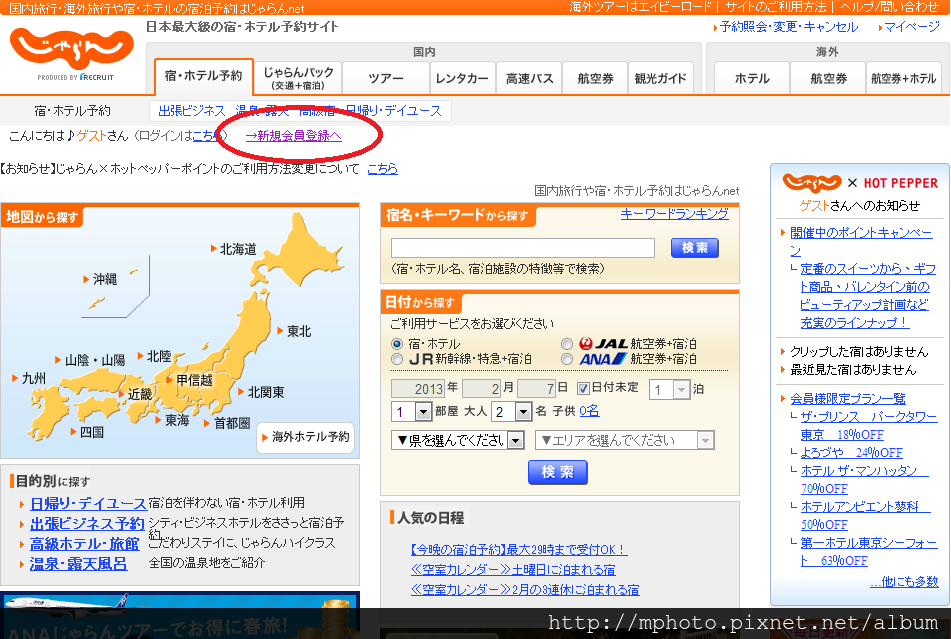The image size is (951, 639).
Task: Open the ツアー tab
Action: pos(386,78)
